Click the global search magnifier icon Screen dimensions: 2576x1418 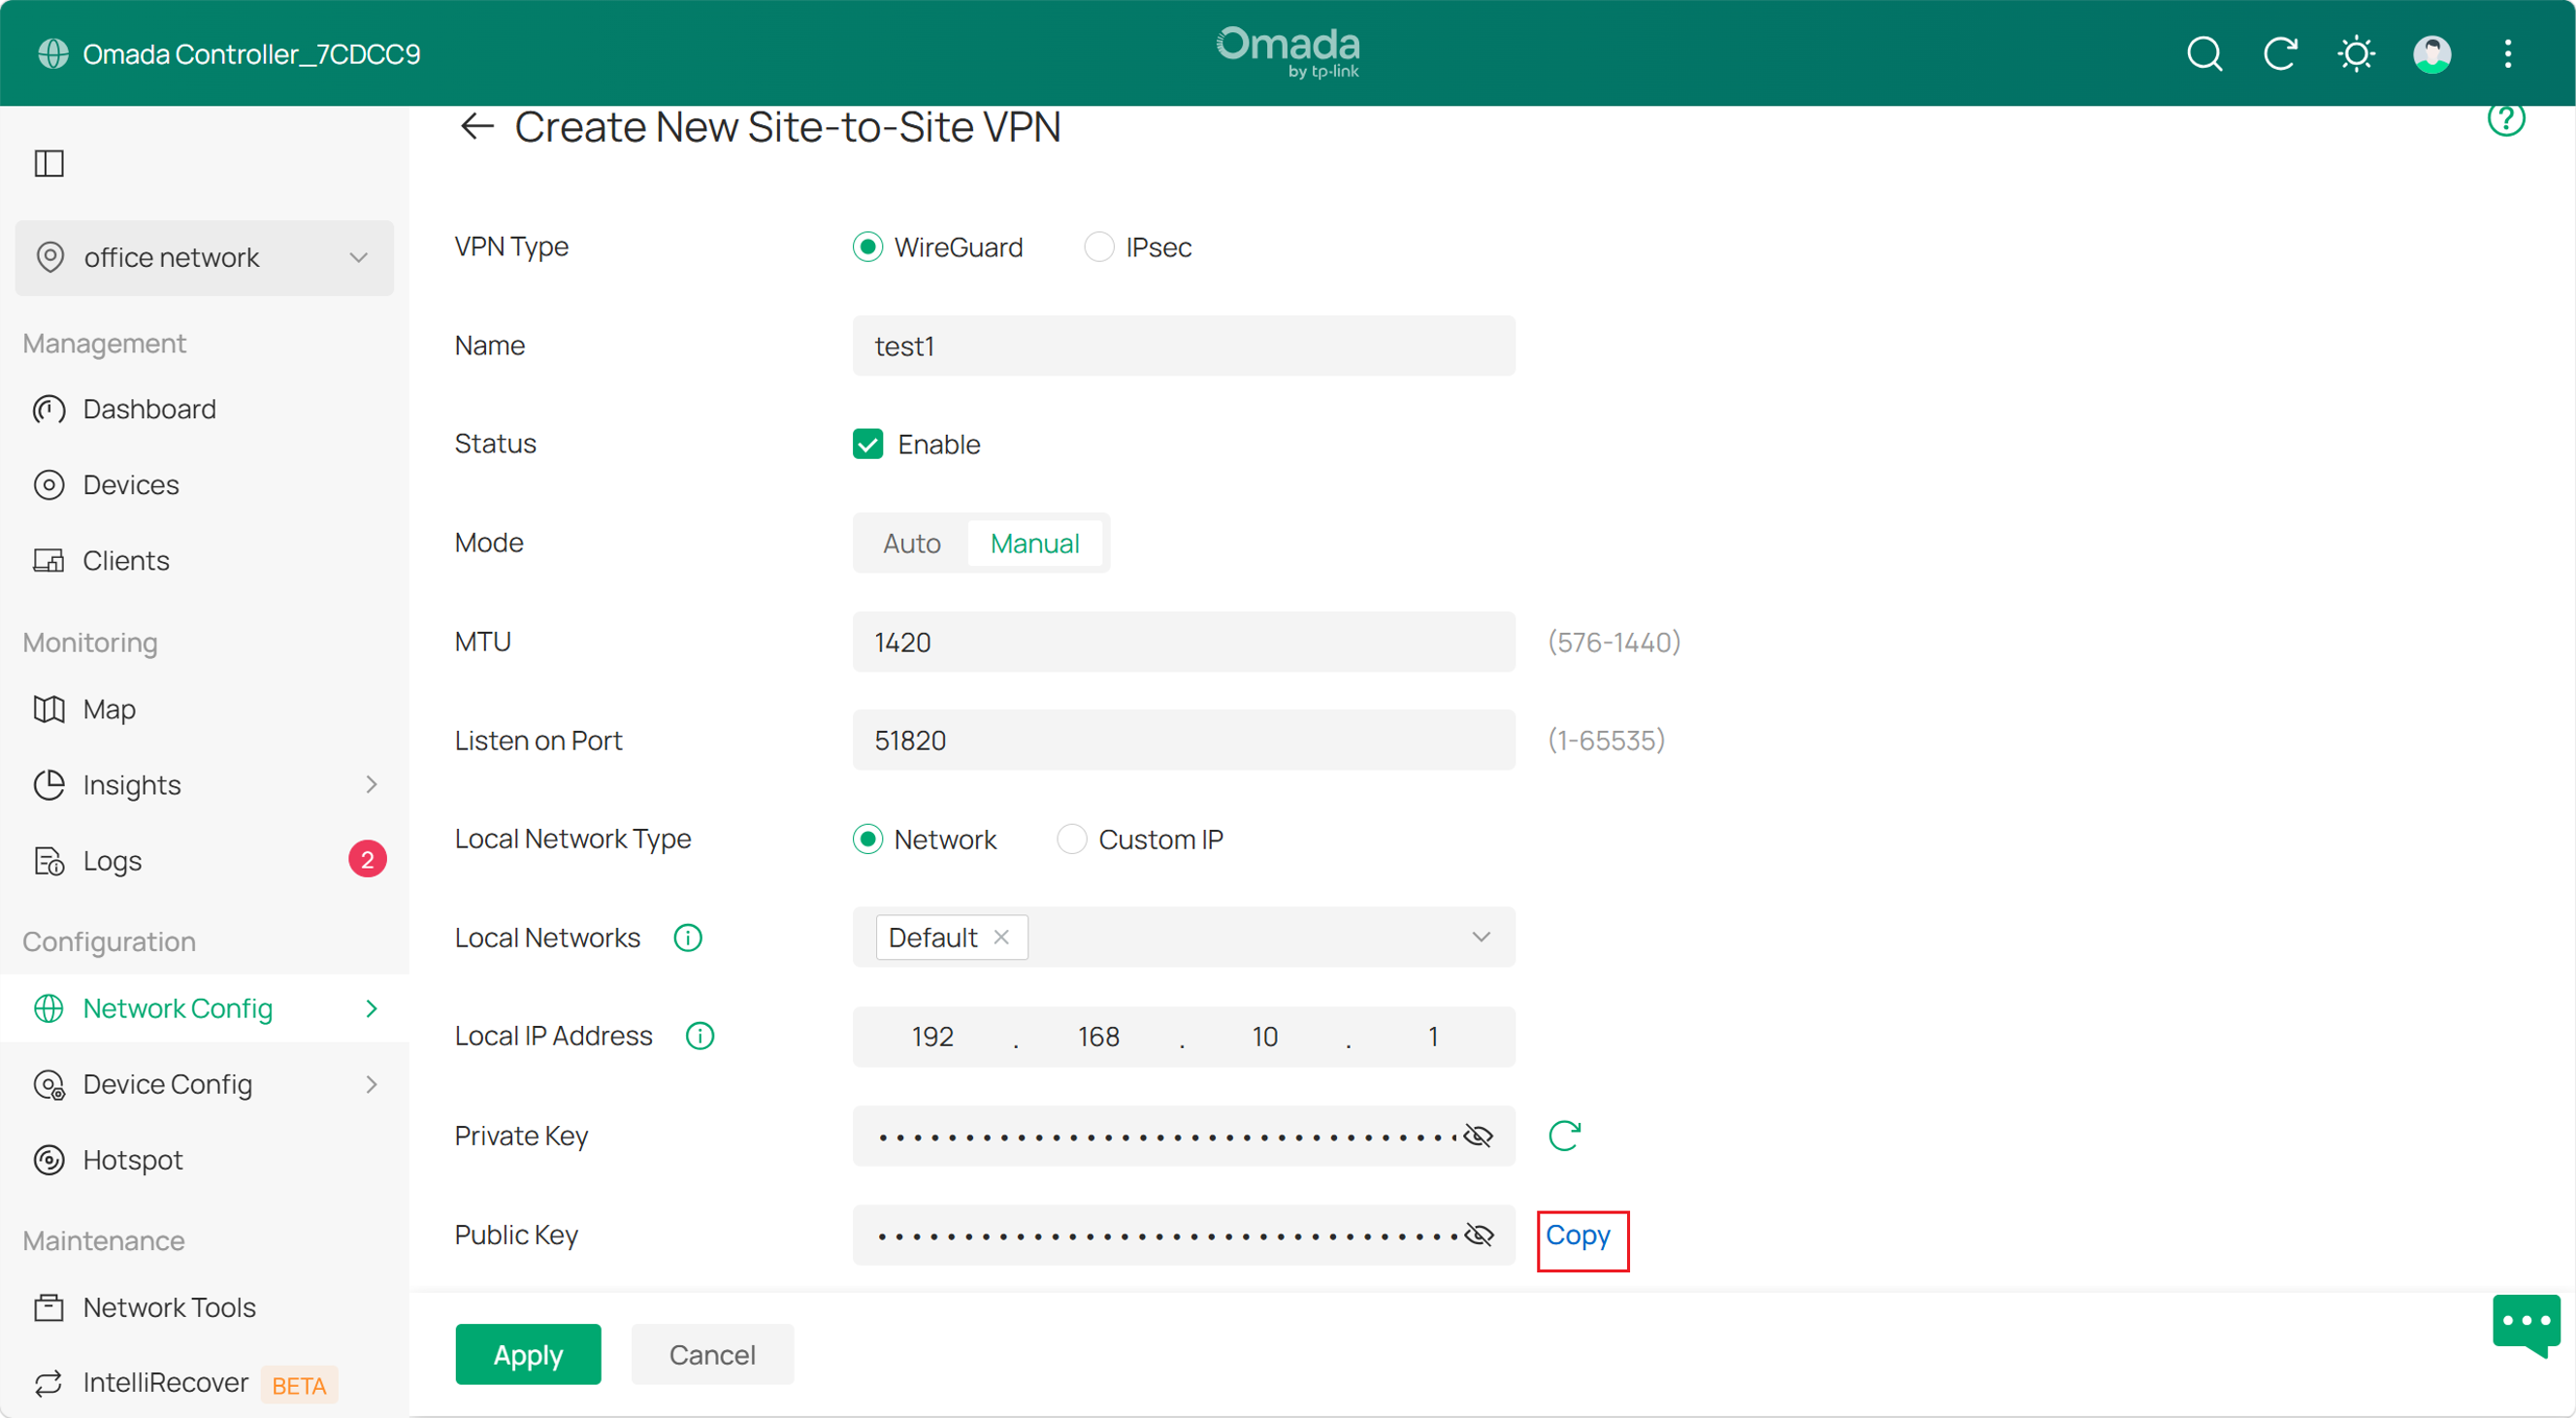(x=2204, y=53)
